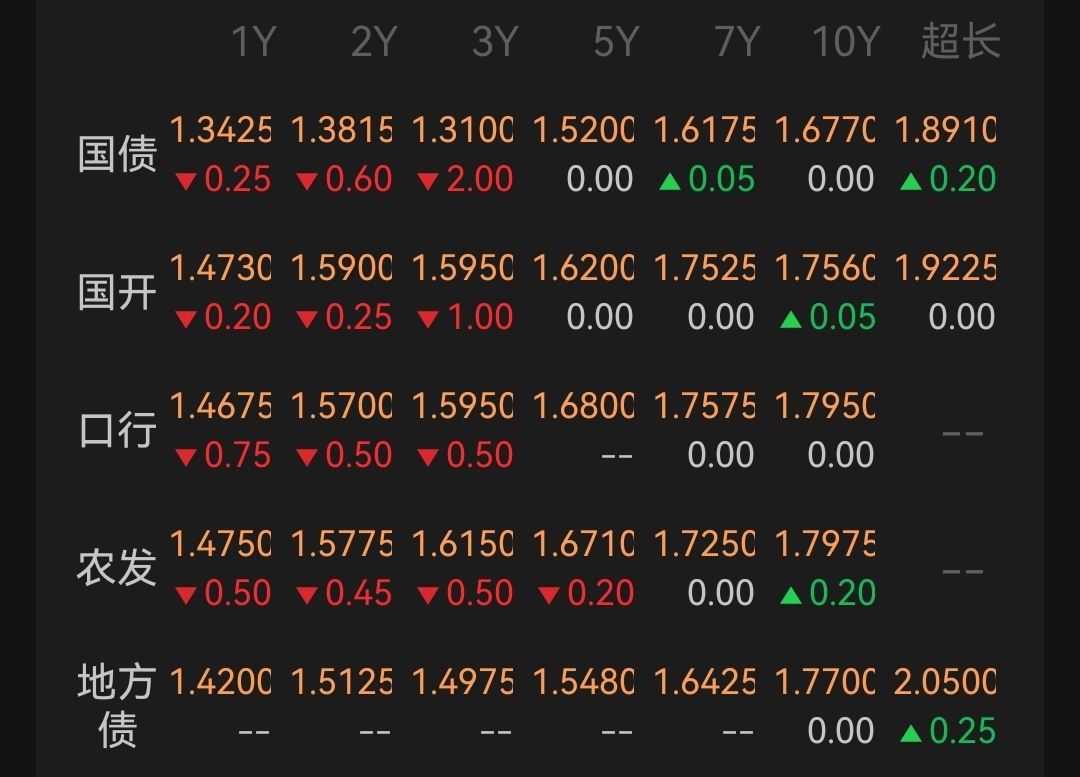Open the 农发 row label
This screenshot has height=777, width=1080.
(x=117, y=568)
